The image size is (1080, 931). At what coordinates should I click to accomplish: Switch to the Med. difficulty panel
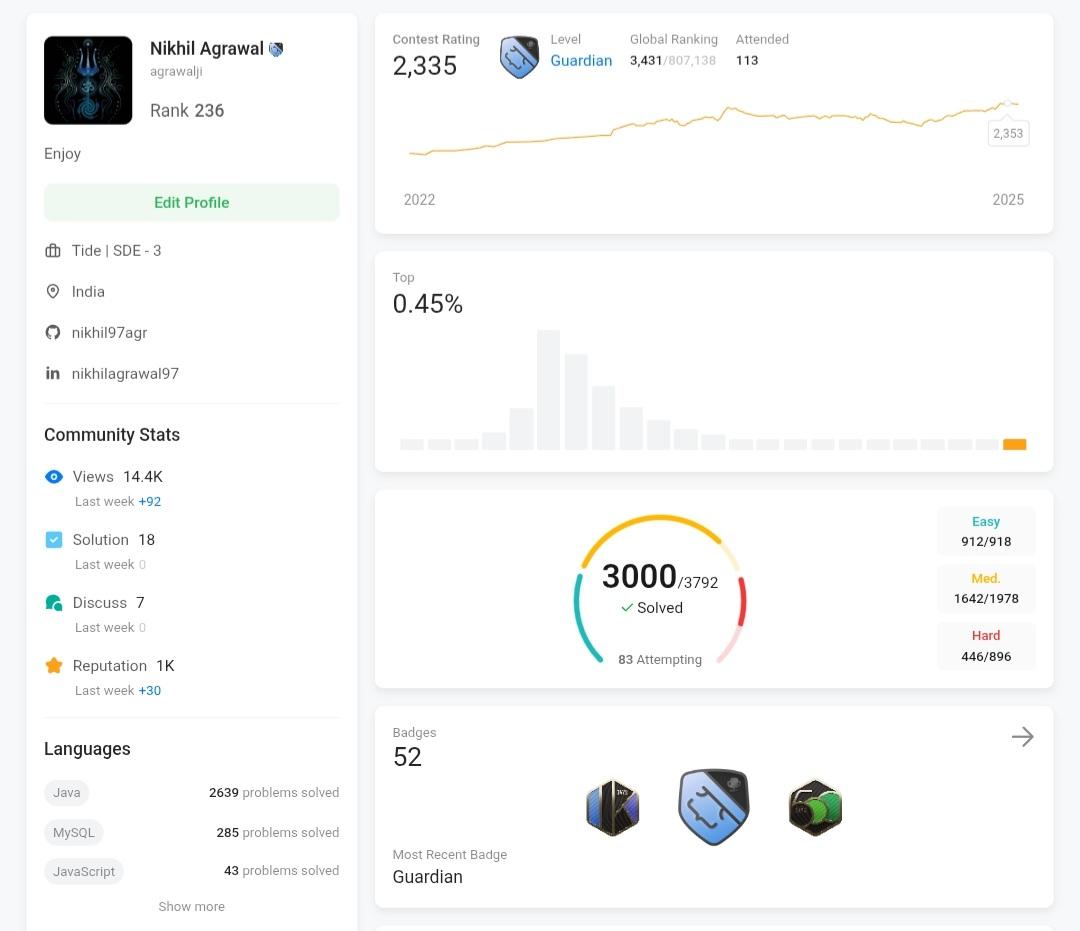986,588
